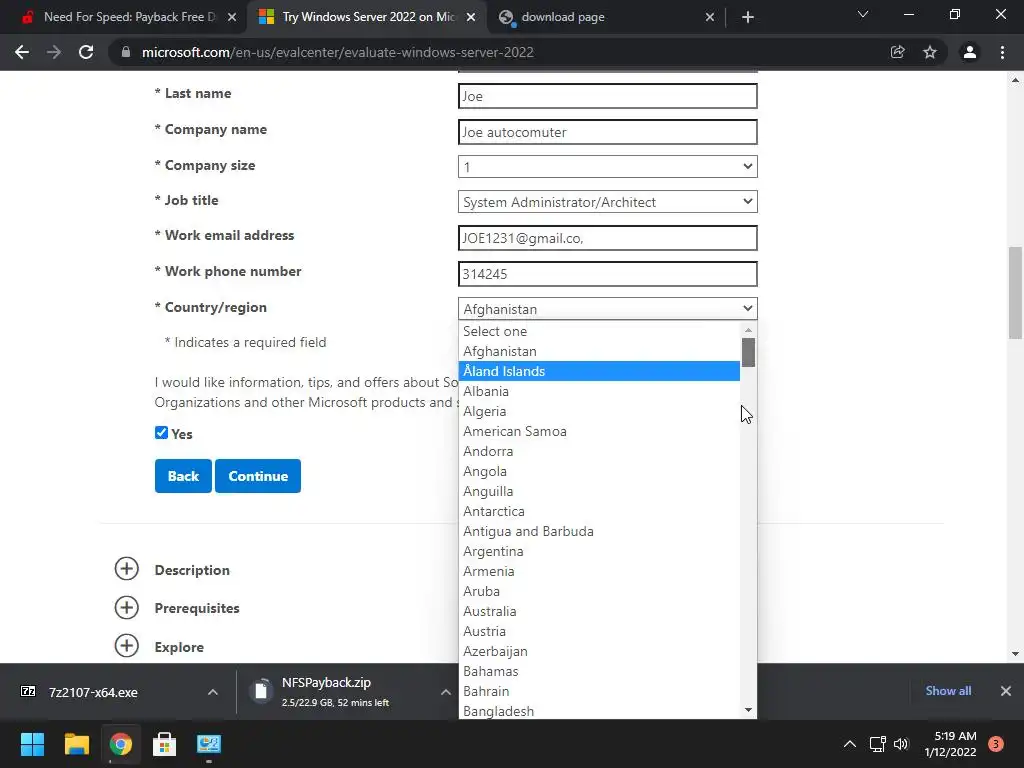Click the Chrome taskbar icon

pos(121,744)
